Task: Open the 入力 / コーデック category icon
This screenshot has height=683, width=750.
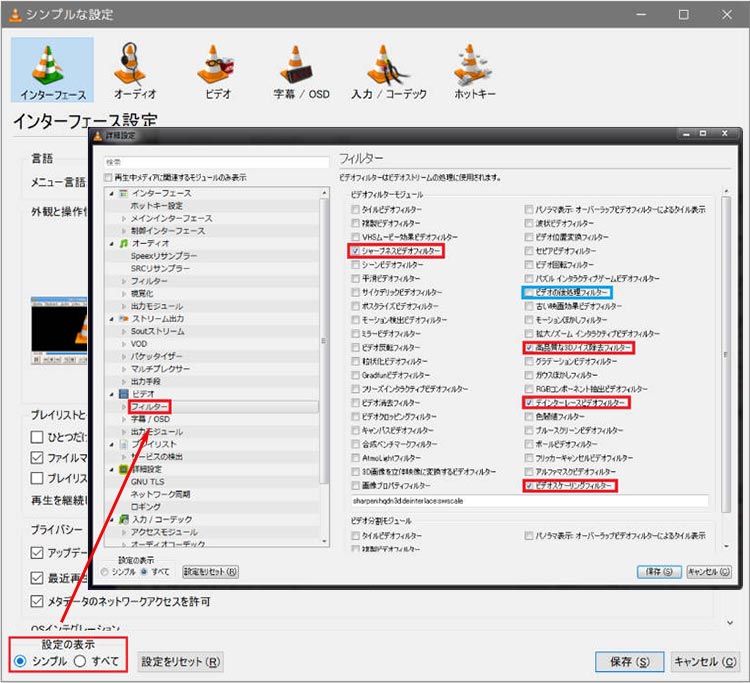Action: (x=388, y=70)
